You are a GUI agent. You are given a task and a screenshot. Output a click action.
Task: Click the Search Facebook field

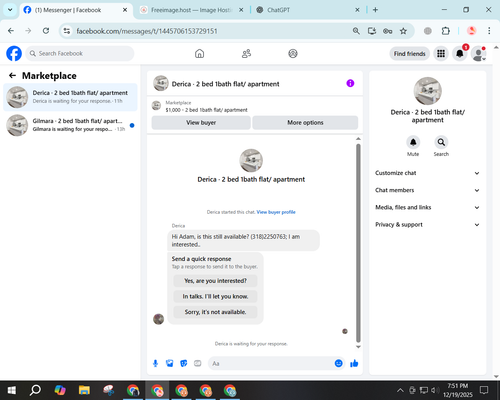click(x=80, y=53)
